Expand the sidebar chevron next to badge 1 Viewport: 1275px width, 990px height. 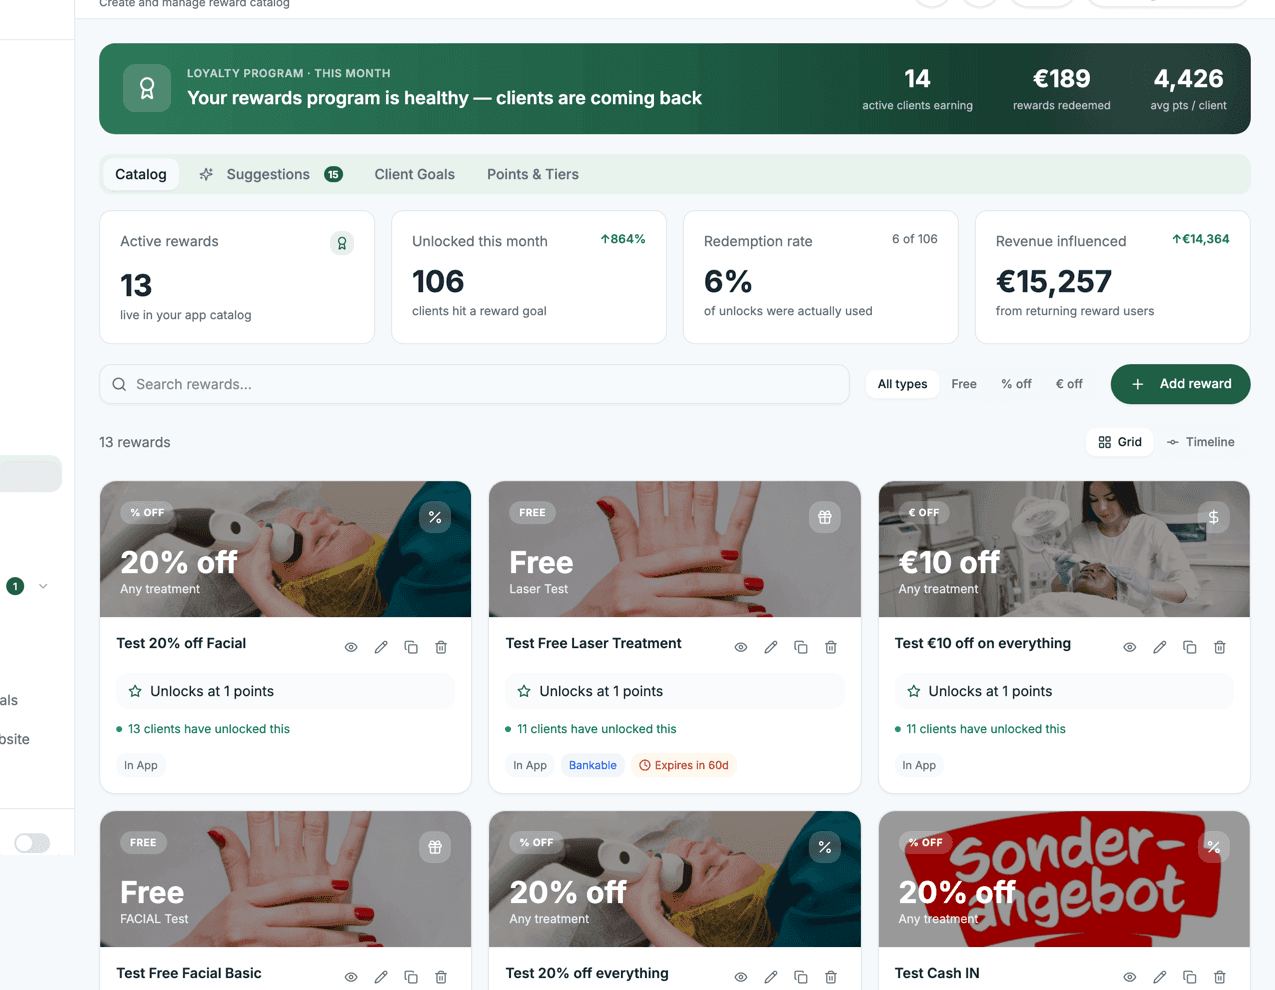click(x=43, y=586)
